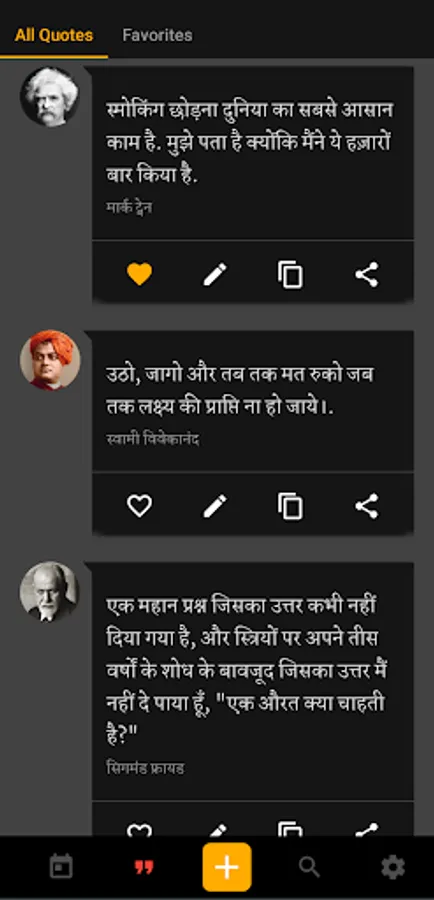The width and height of the screenshot is (434, 900).
Task: Edit the Swami Vivekananda quote
Action: tap(215, 506)
